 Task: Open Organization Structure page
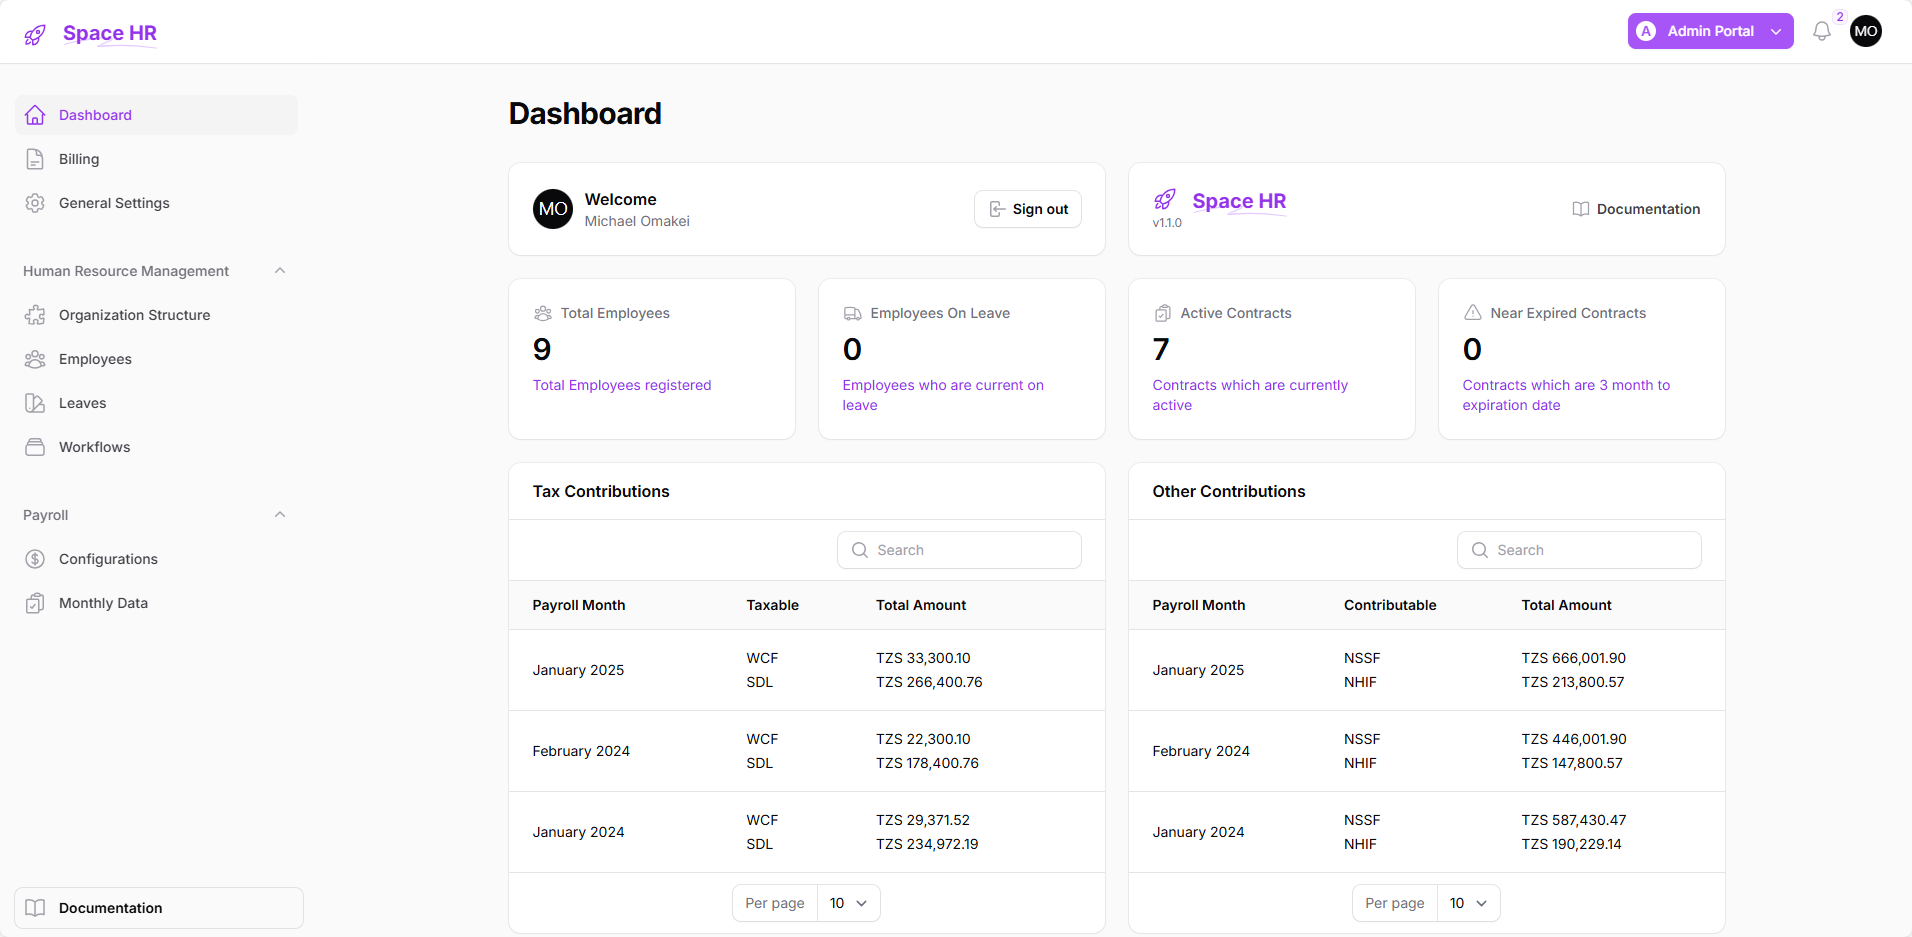pos(157,315)
